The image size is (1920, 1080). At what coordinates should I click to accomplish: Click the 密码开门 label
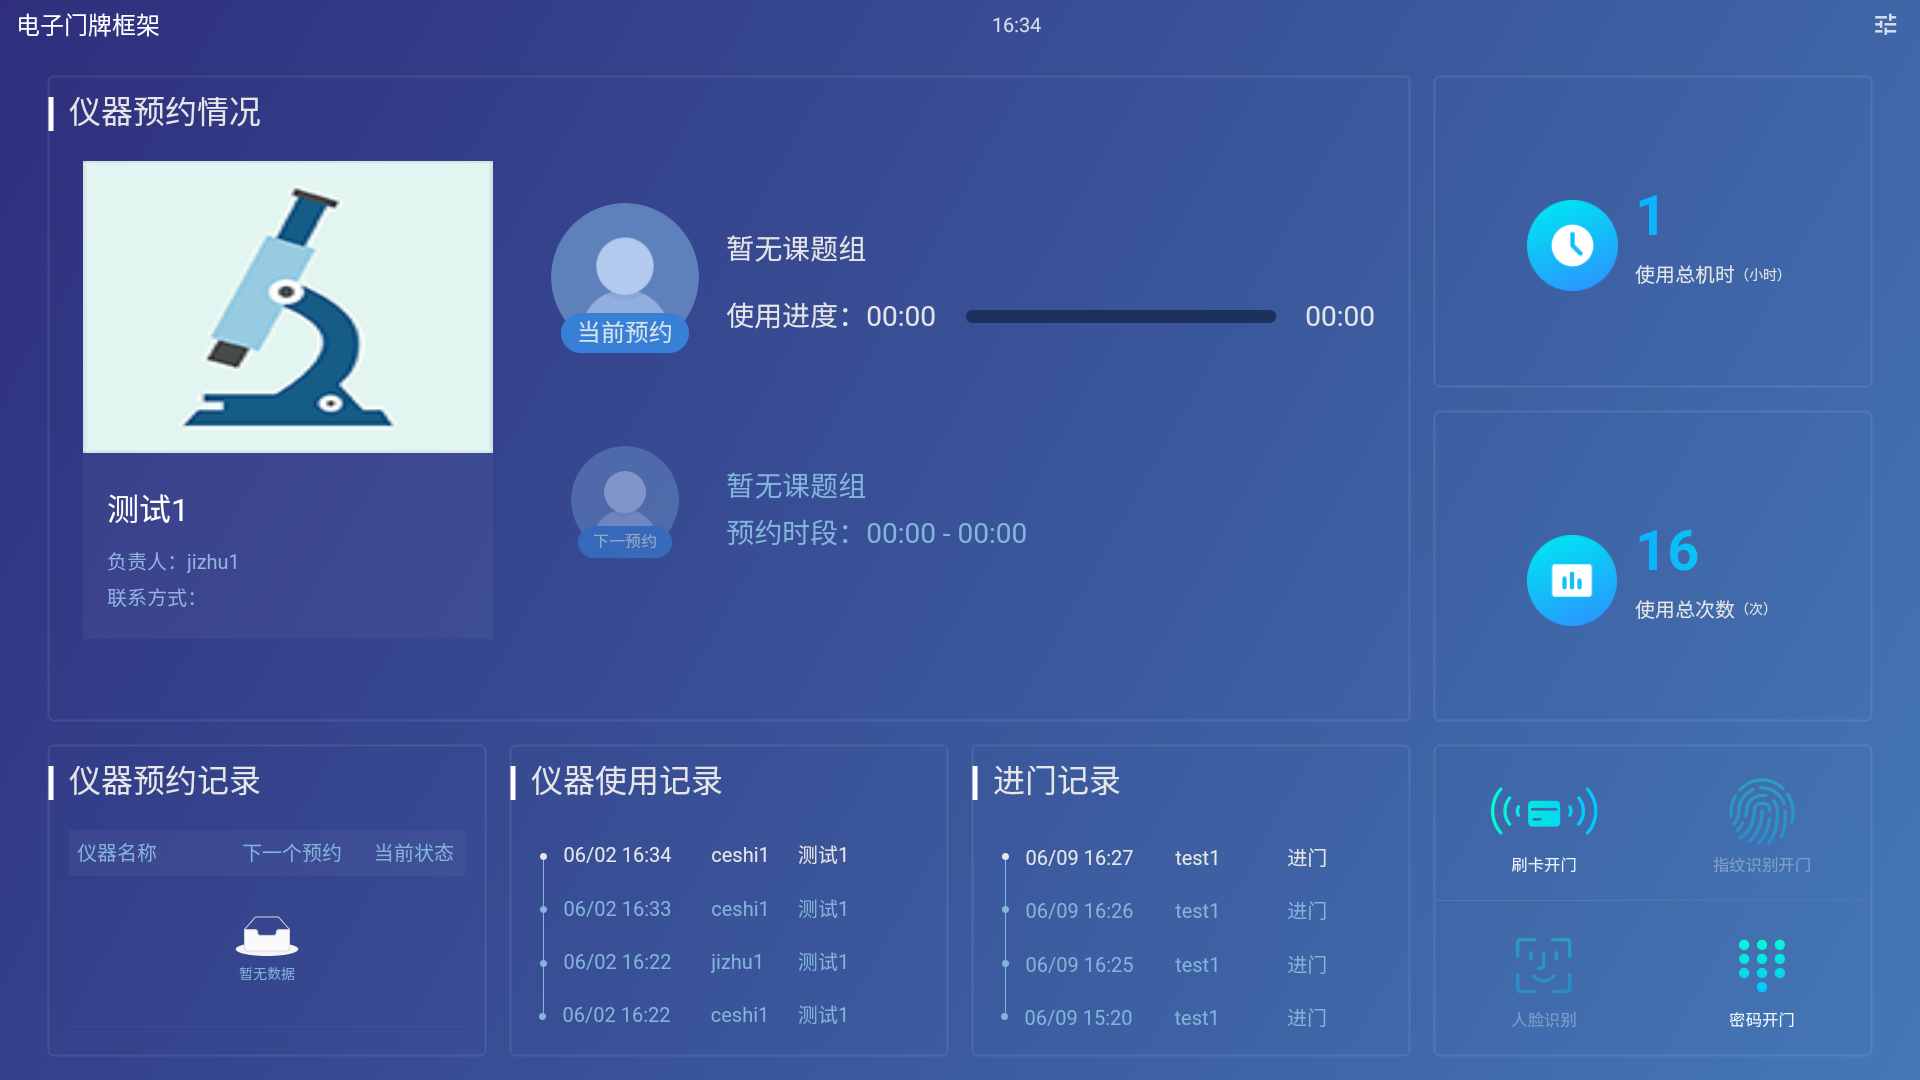pos(1762,1020)
